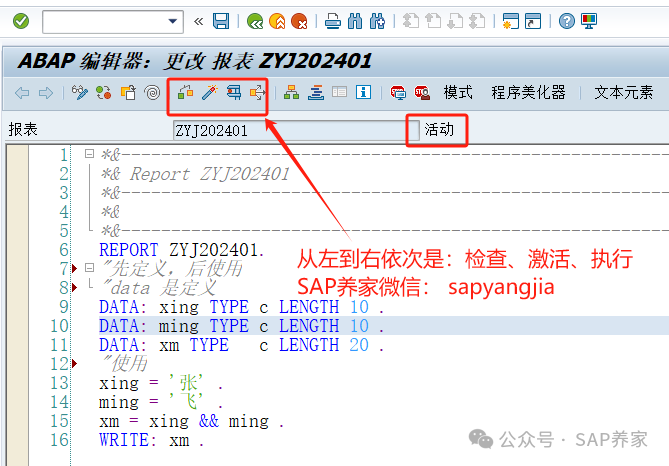Open Help On with blue info icon
This screenshot has height=466, width=669.
[364, 92]
